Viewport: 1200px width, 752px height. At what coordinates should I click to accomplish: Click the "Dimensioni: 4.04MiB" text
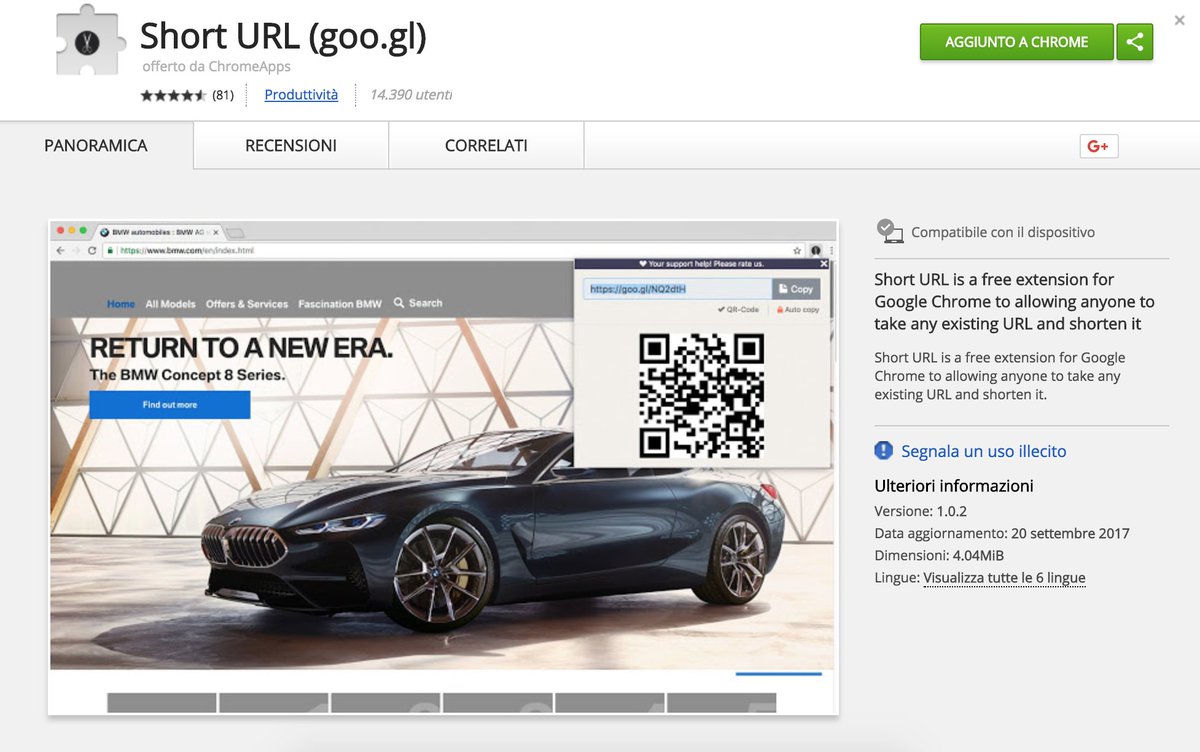click(x=939, y=555)
